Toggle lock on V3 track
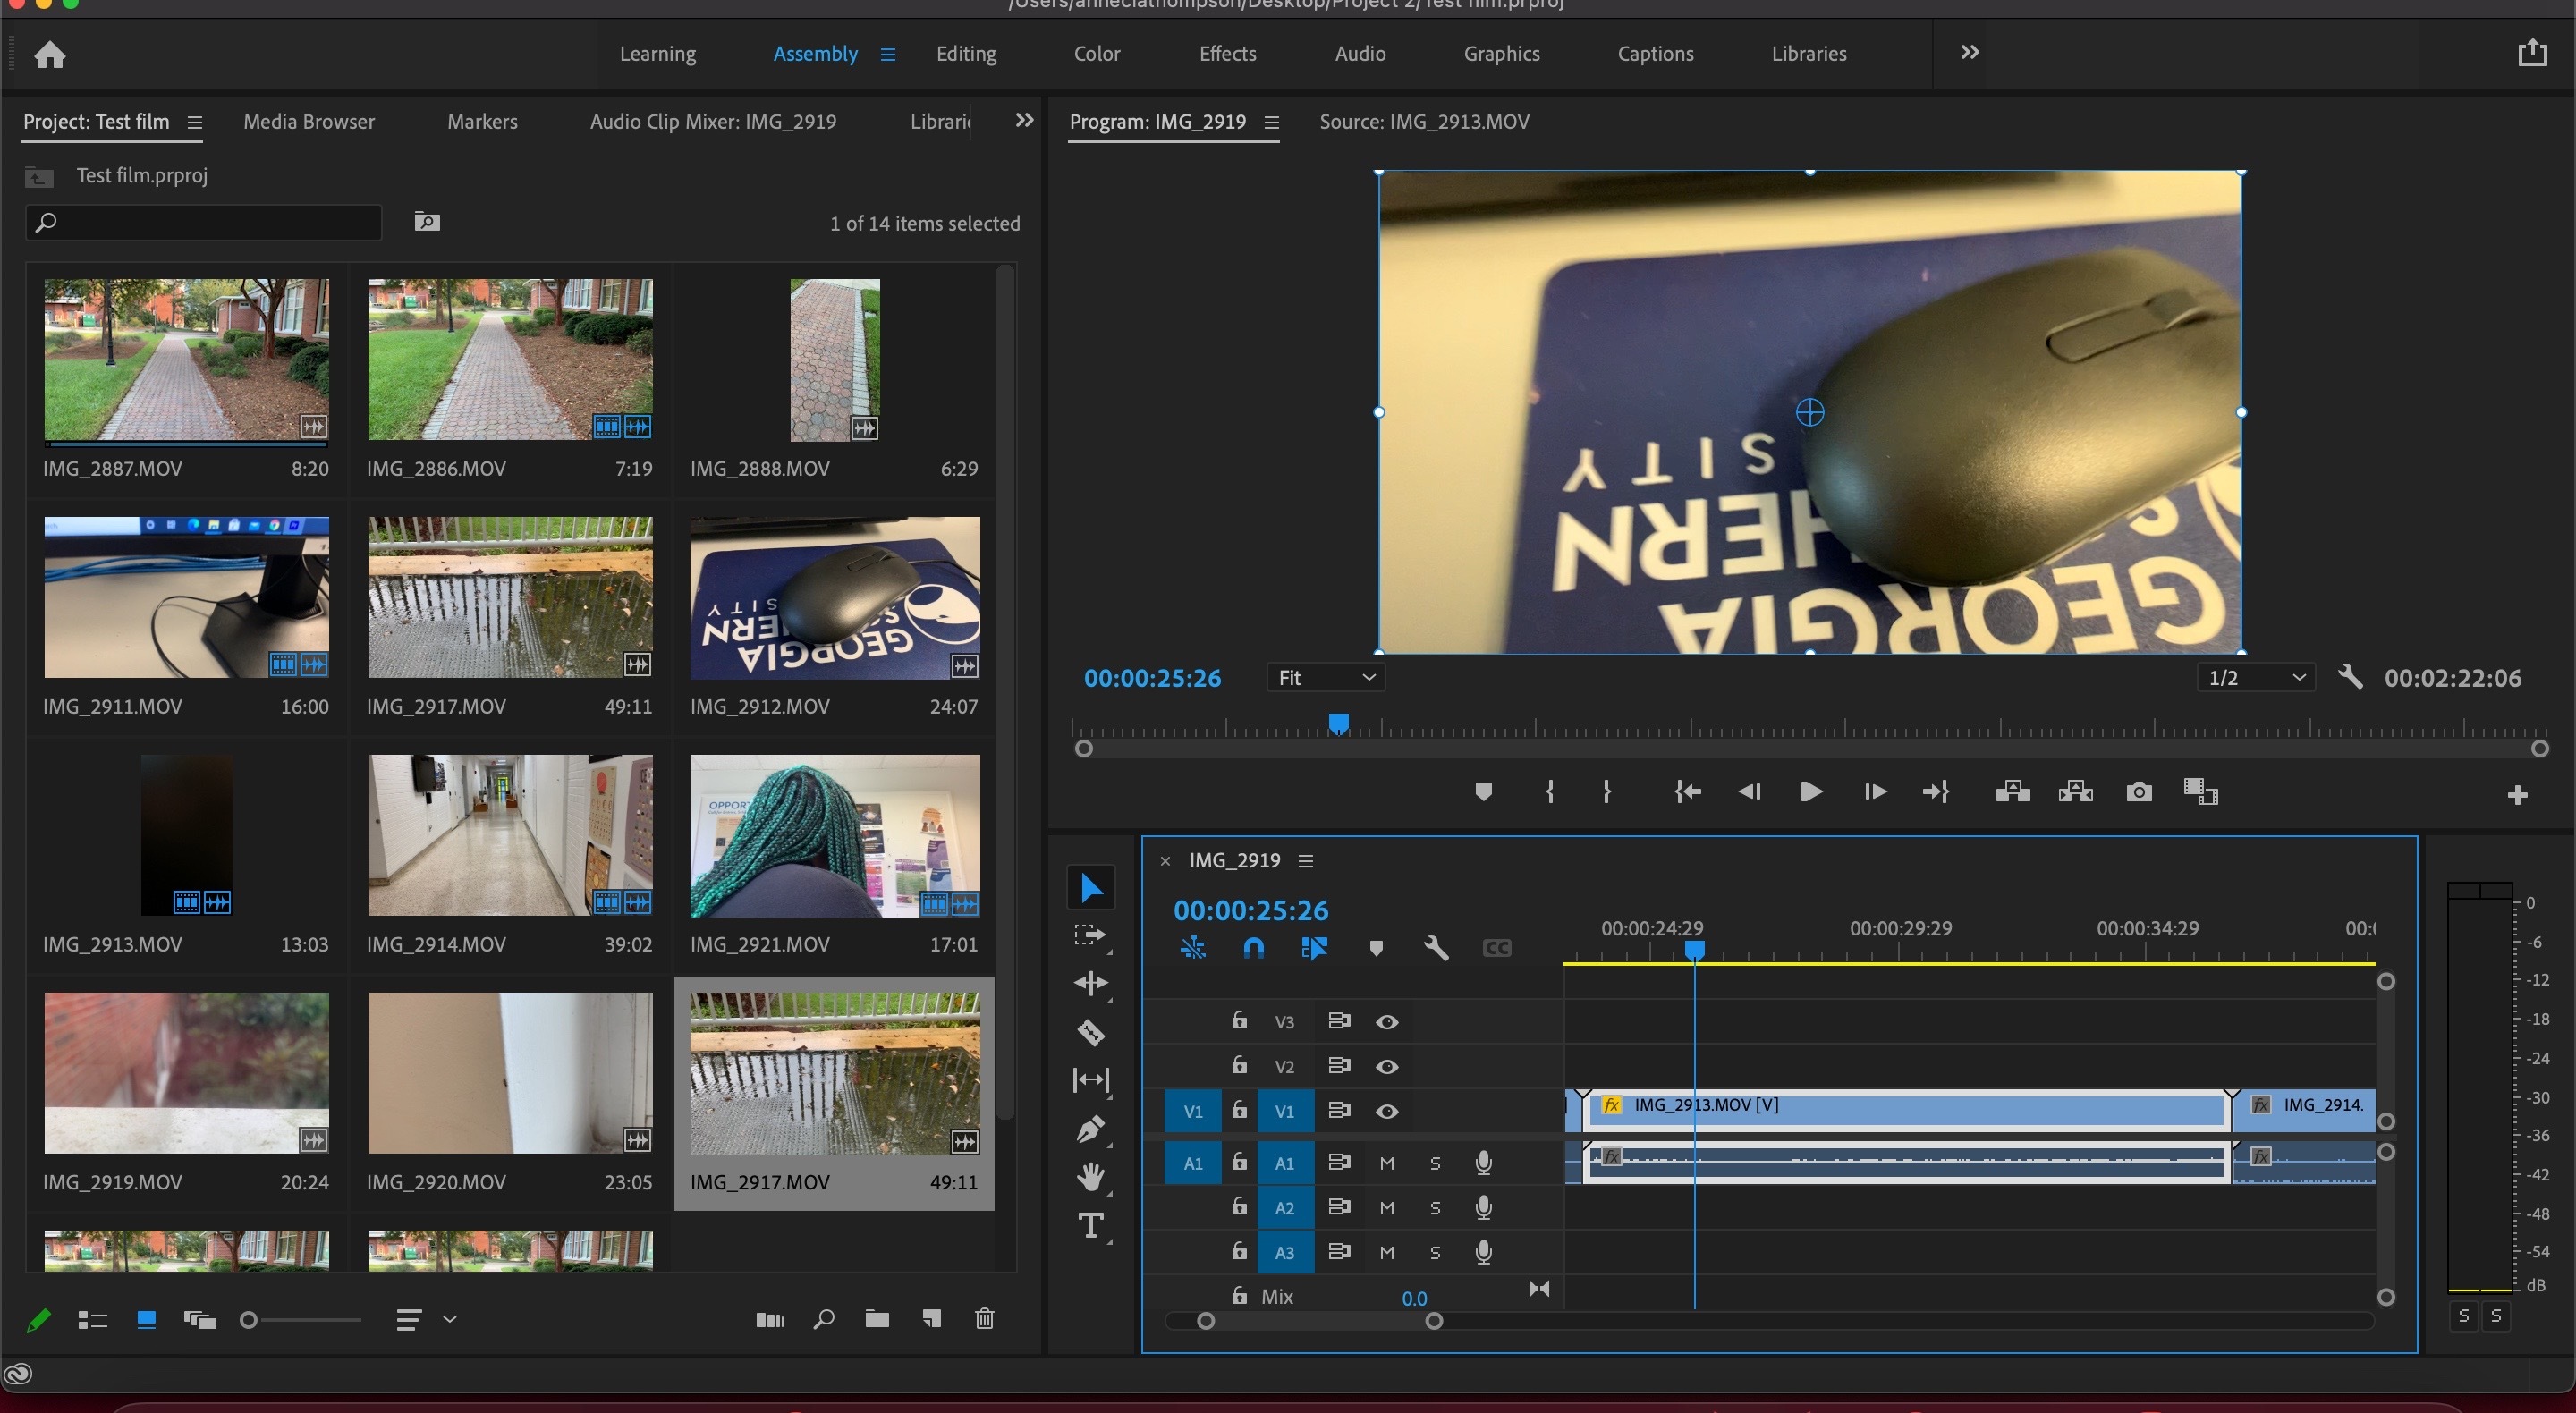 pyautogui.click(x=1239, y=1020)
